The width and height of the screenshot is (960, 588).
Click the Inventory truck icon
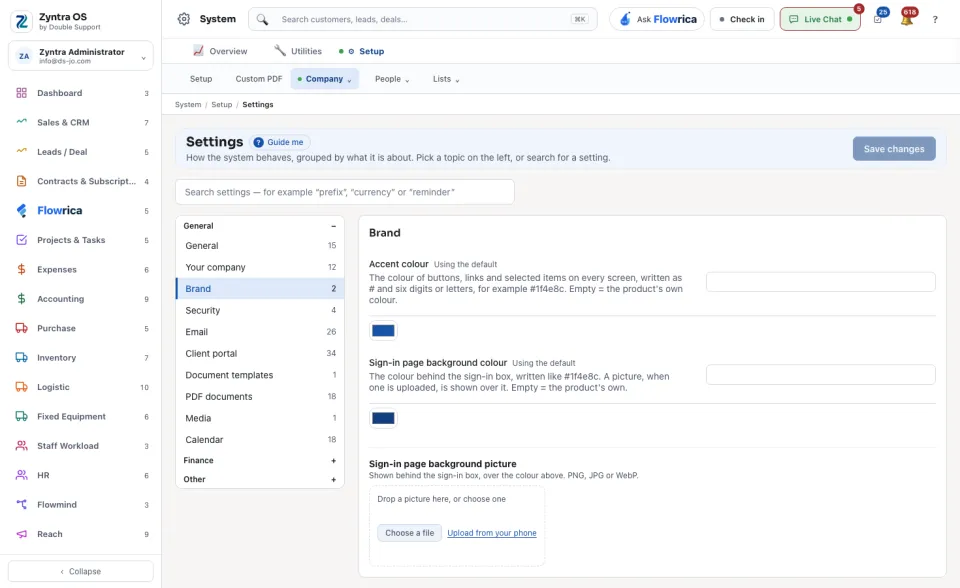[21, 357]
